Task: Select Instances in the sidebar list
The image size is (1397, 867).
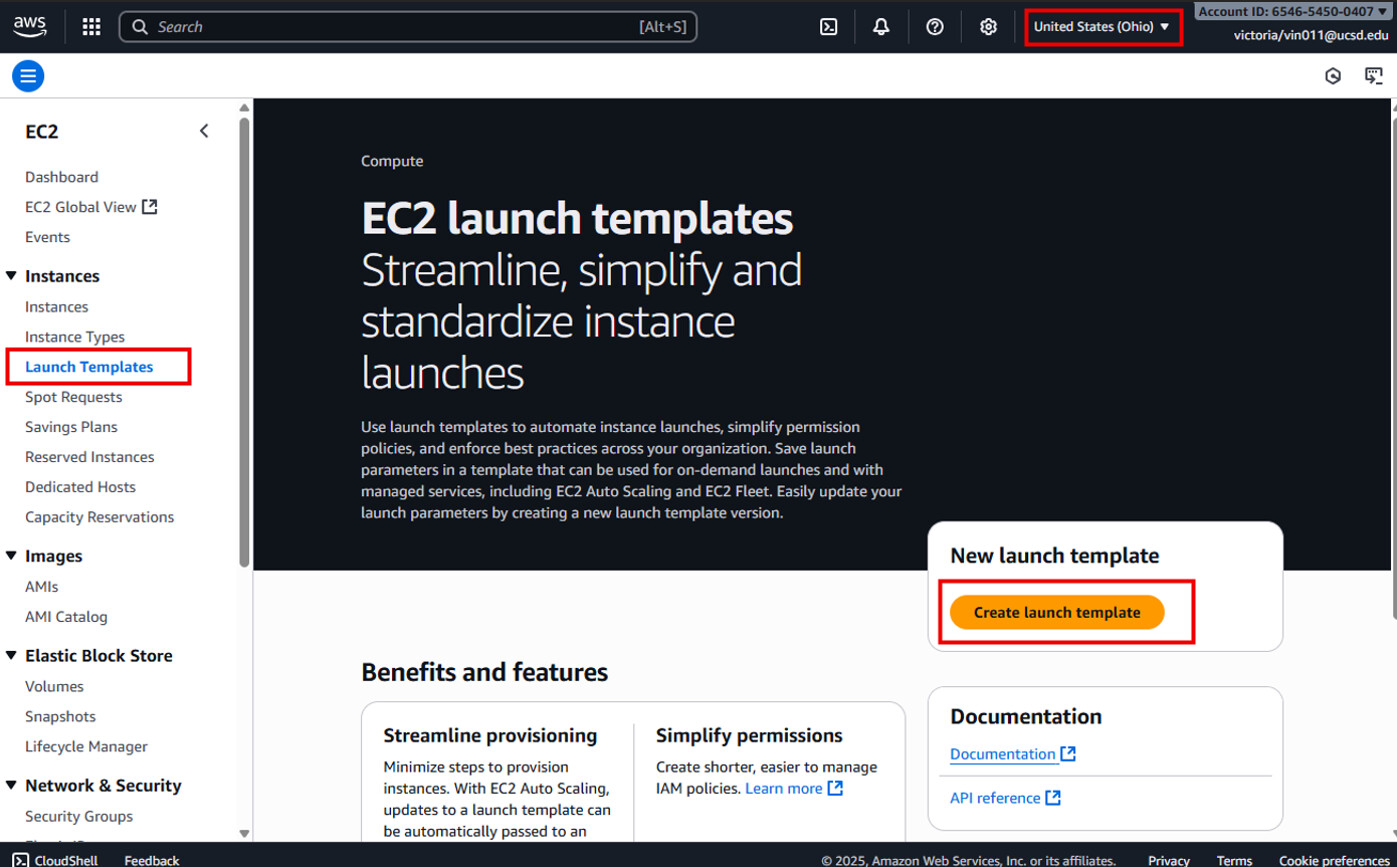Action: tap(57, 307)
